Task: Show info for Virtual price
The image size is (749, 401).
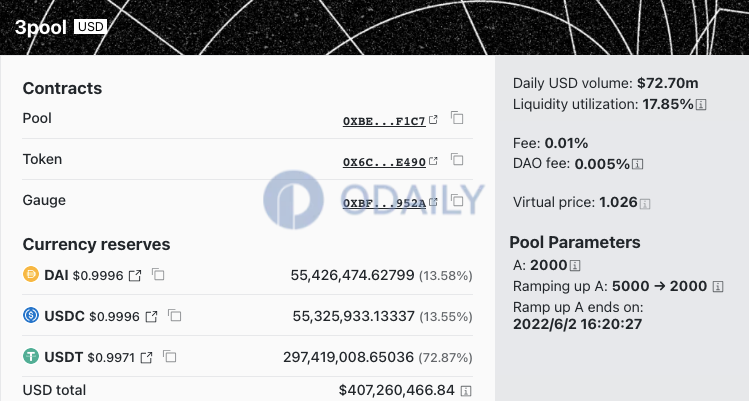Action: point(645,204)
